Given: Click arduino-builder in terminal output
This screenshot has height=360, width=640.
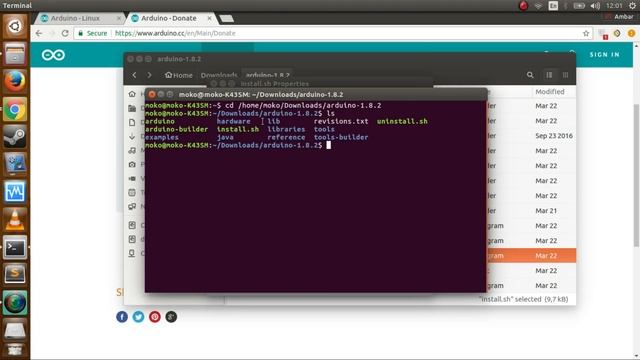Looking at the screenshot, I should [x=177, y=129].
